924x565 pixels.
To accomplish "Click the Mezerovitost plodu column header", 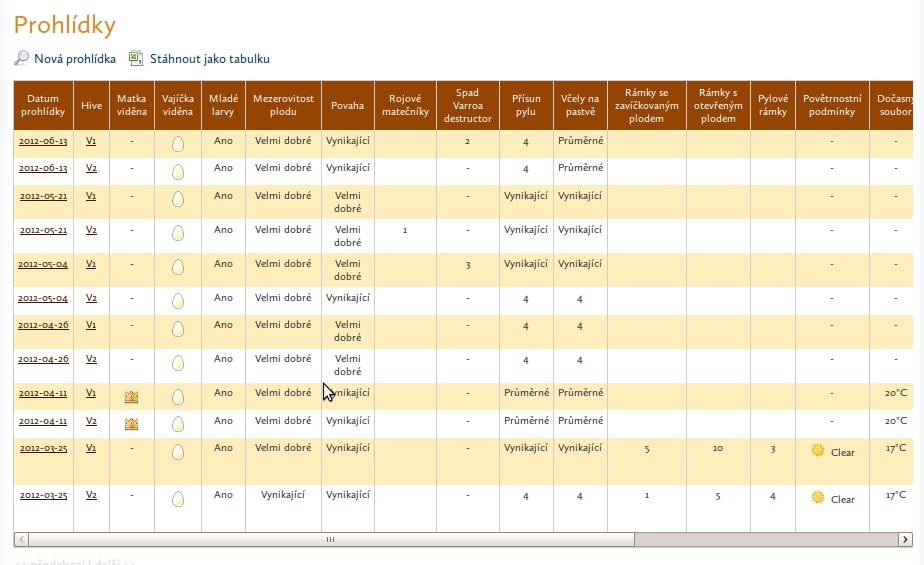I will pyautogui.click(x=283, y=105).
